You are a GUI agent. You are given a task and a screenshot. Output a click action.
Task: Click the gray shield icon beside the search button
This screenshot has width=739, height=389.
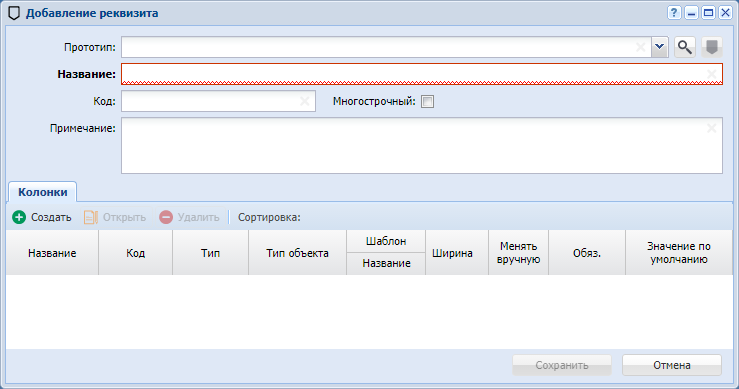712,47
